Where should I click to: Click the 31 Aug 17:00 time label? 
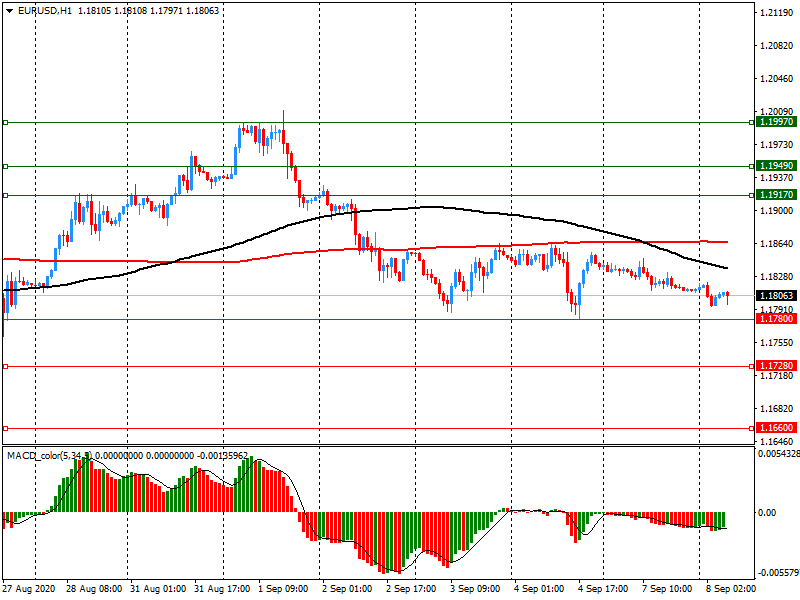click(x=222, y=589)
